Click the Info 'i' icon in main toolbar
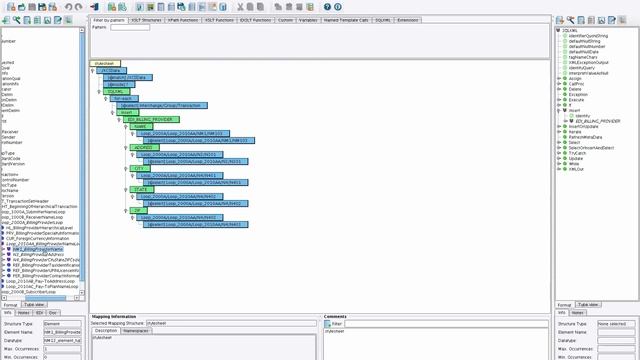This screenshot has height=360, width=640. [338, 7]
